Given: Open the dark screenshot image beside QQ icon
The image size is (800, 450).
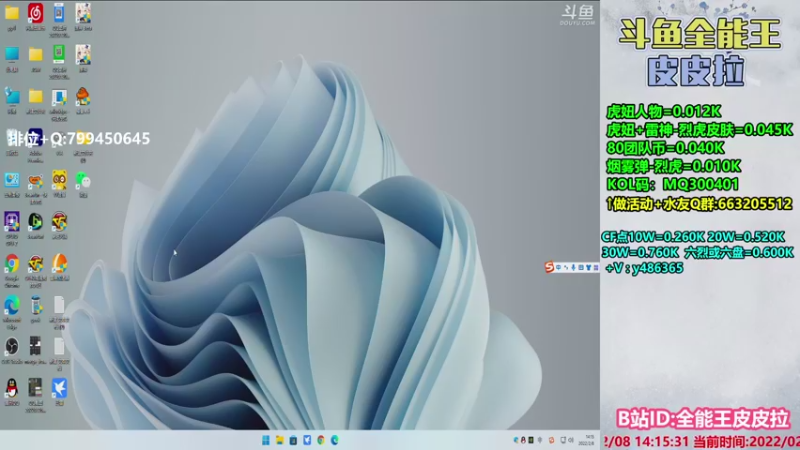Looking at the screenshot, I should pos(35,389).
